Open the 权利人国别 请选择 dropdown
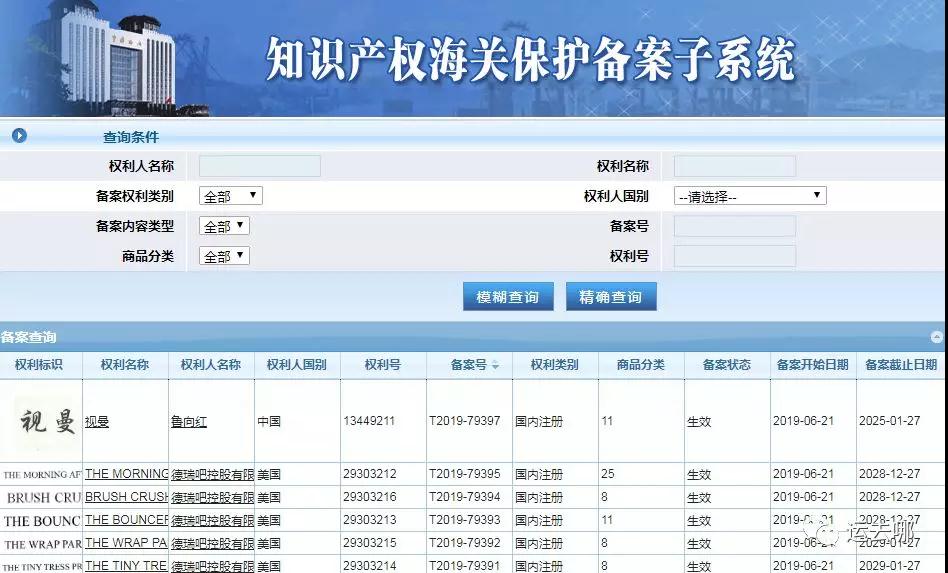The image size is (948, 573). tap(750, 196)
